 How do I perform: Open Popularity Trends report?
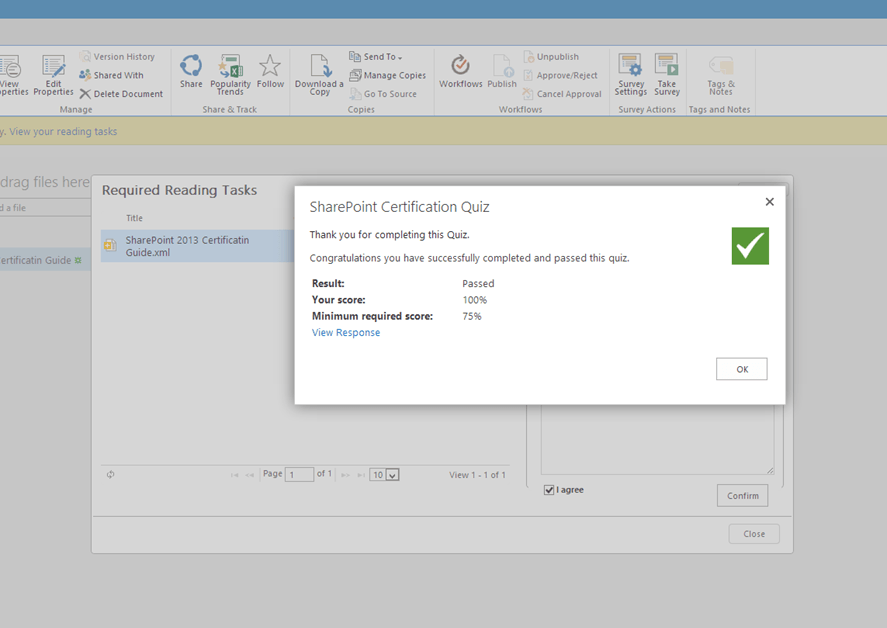230,75
